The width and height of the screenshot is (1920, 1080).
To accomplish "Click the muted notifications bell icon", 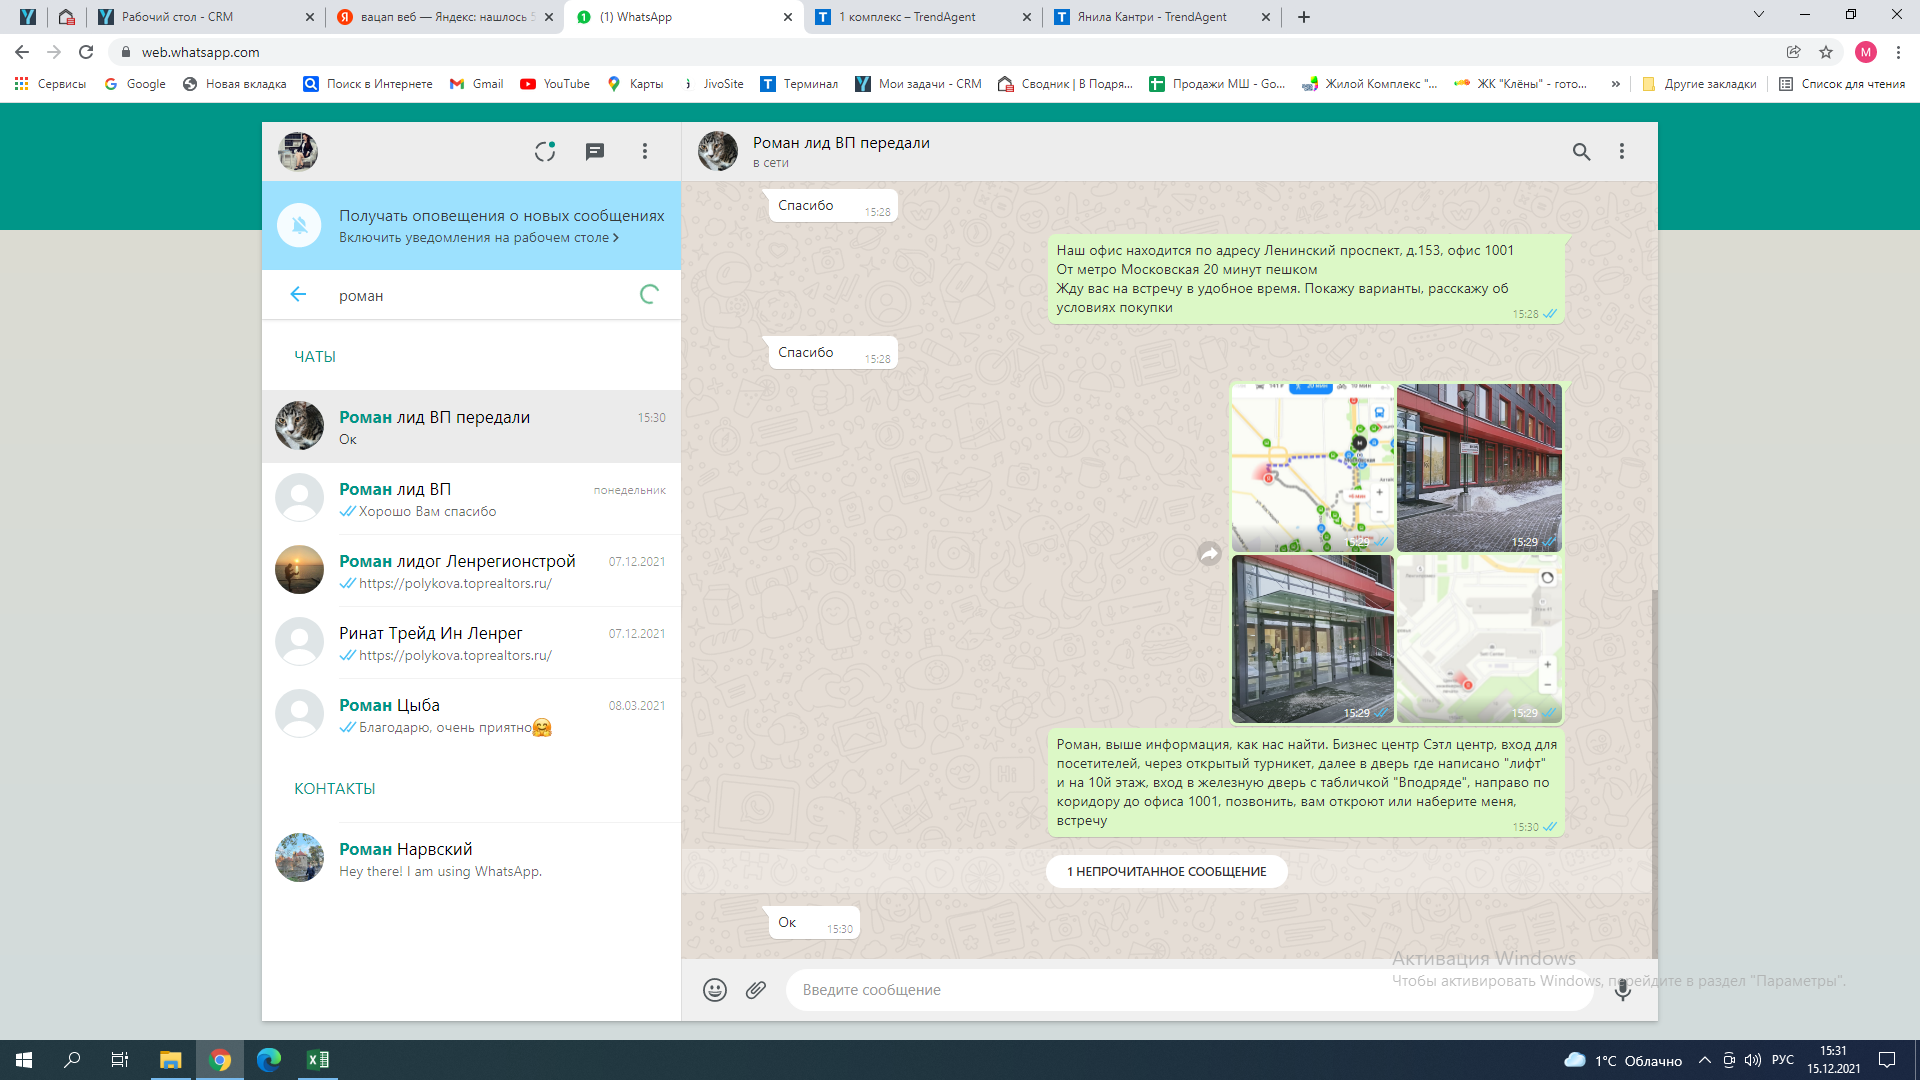I will [x=299, y=225].
